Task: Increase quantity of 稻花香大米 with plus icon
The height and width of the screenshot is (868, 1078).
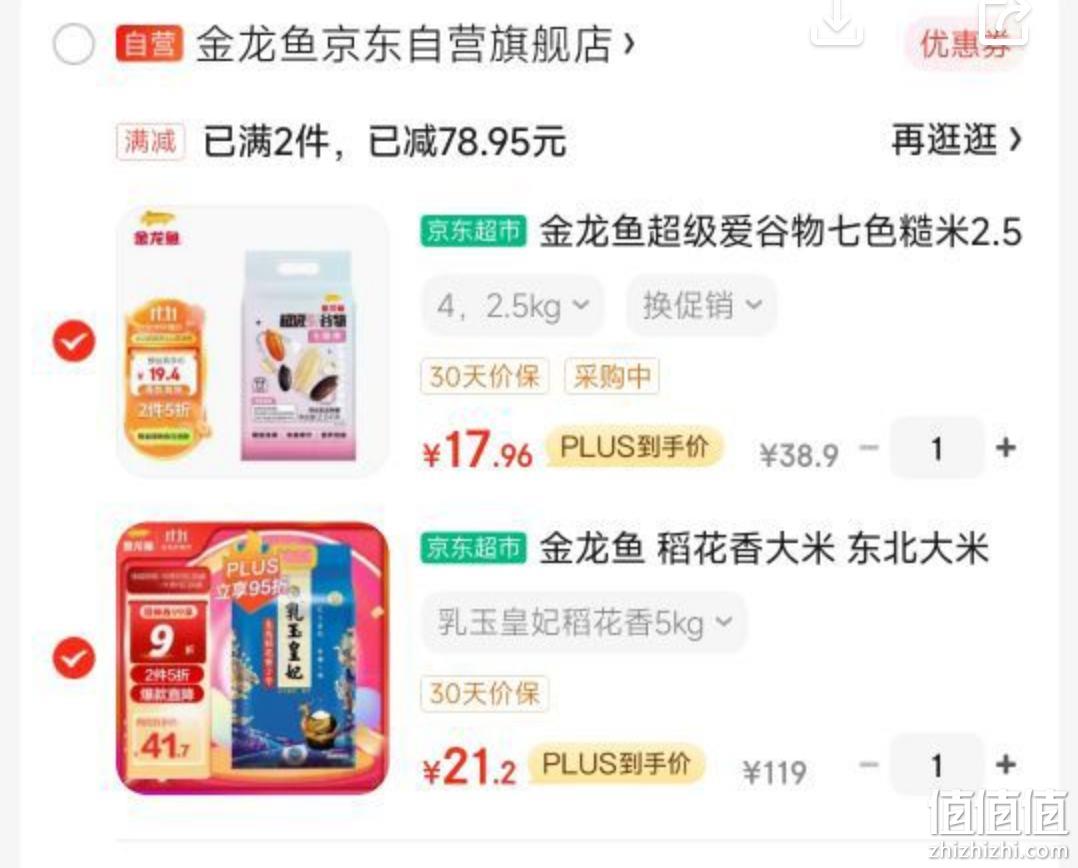Action: tap(1006, 764)
